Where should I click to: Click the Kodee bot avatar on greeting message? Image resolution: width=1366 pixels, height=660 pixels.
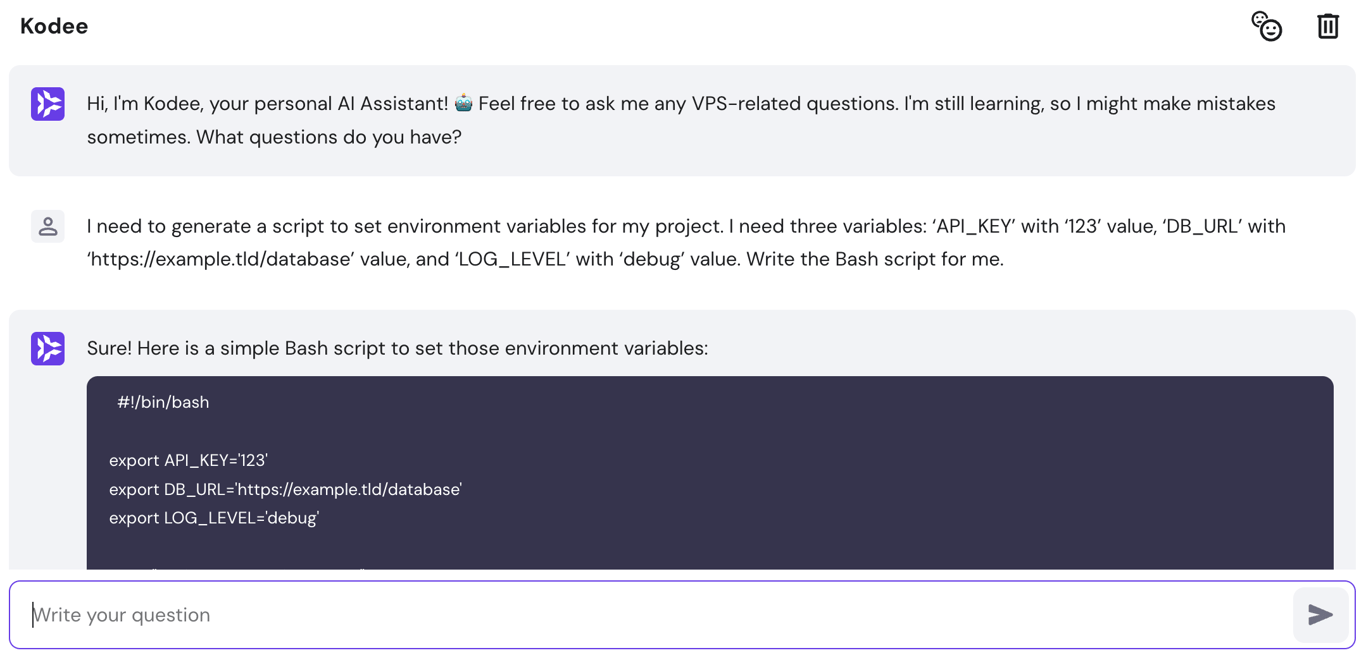click(47, 103)
